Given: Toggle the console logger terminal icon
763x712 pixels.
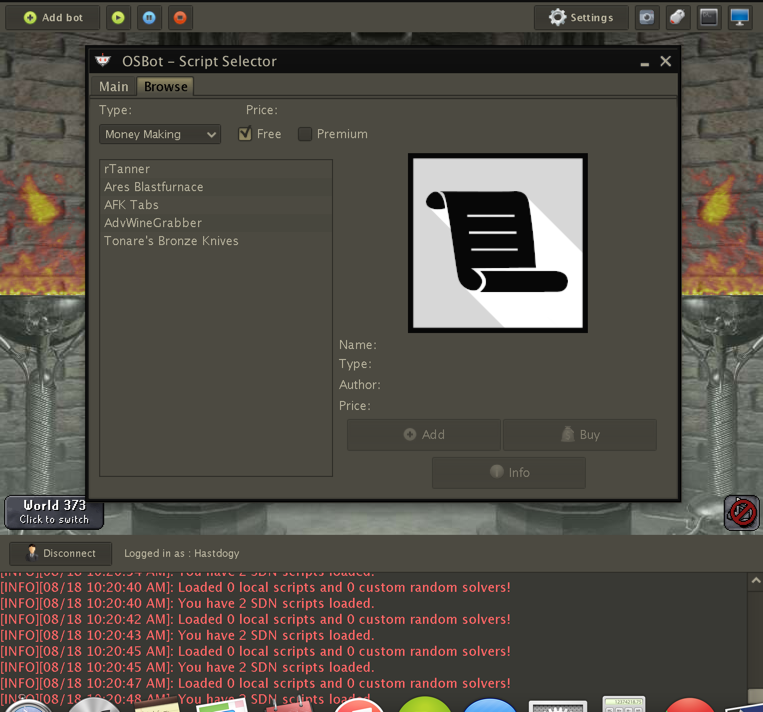Looking at the screenshot, I should point(708,18).
